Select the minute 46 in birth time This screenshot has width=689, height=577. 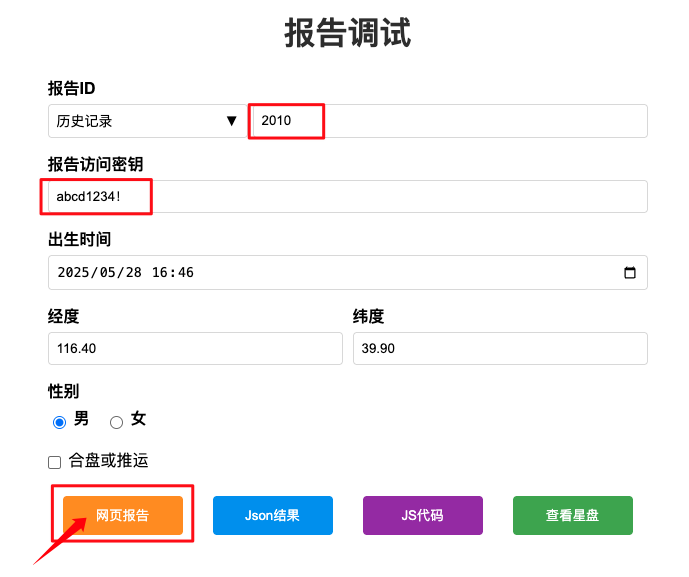click(185, 273)
